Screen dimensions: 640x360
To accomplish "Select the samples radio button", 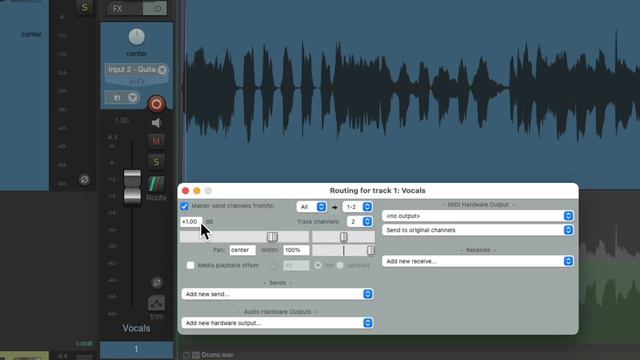I will [340, 265].
